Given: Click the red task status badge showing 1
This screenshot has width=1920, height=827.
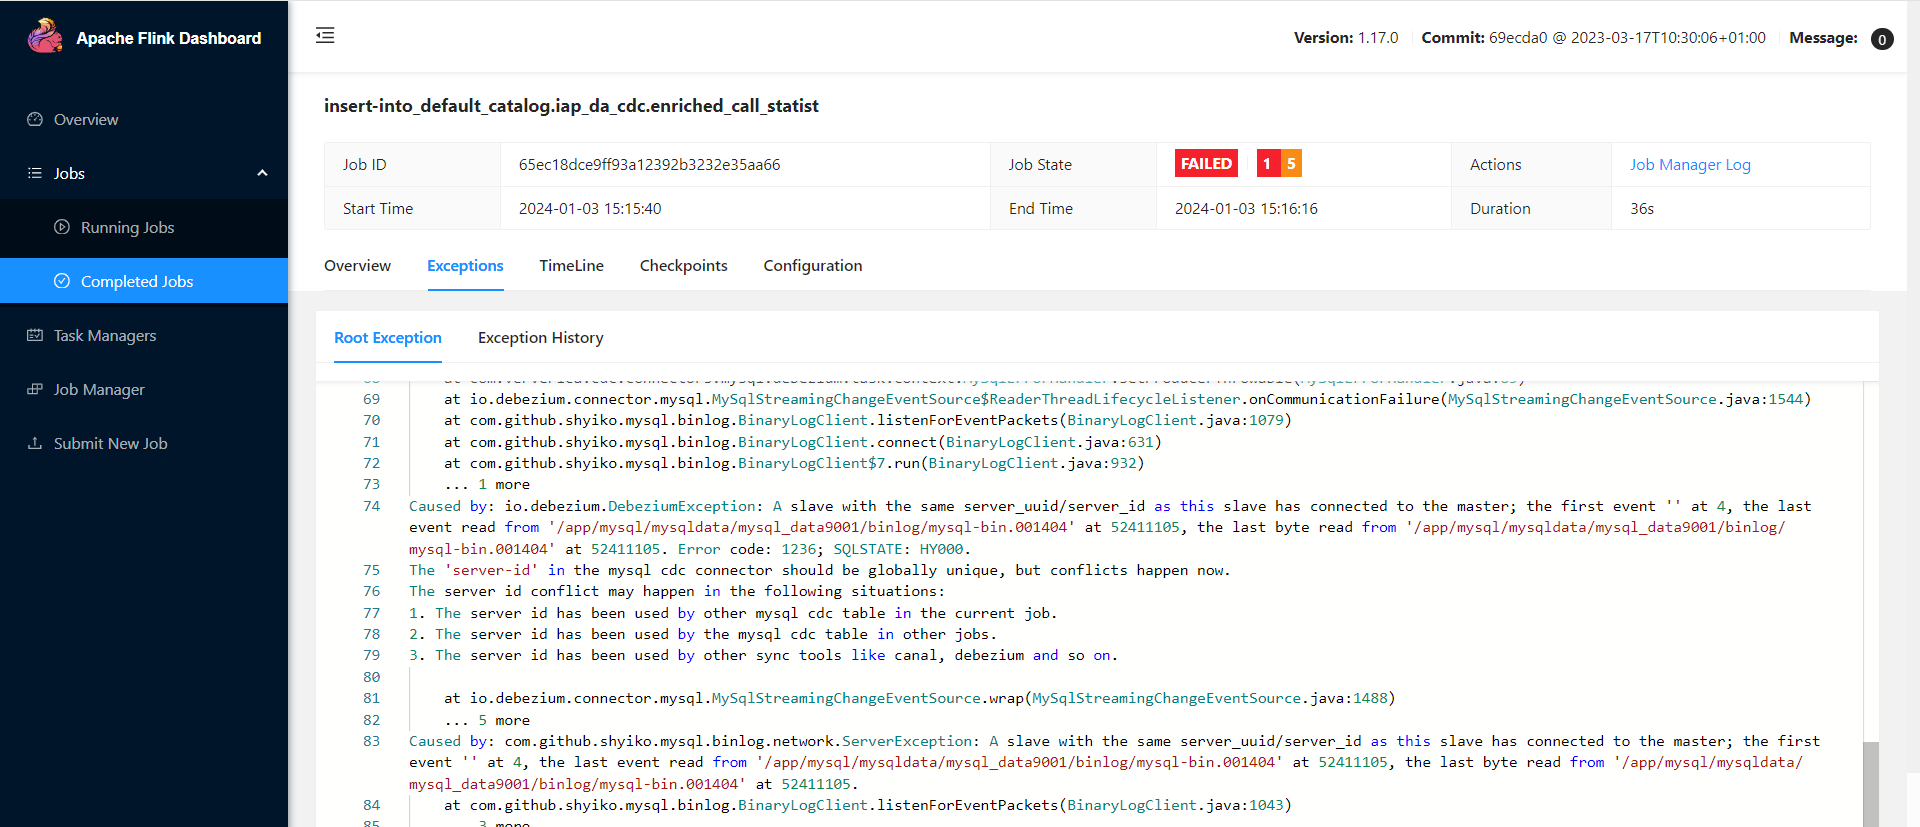Looking at the screenshot, I should point(1267,163).
